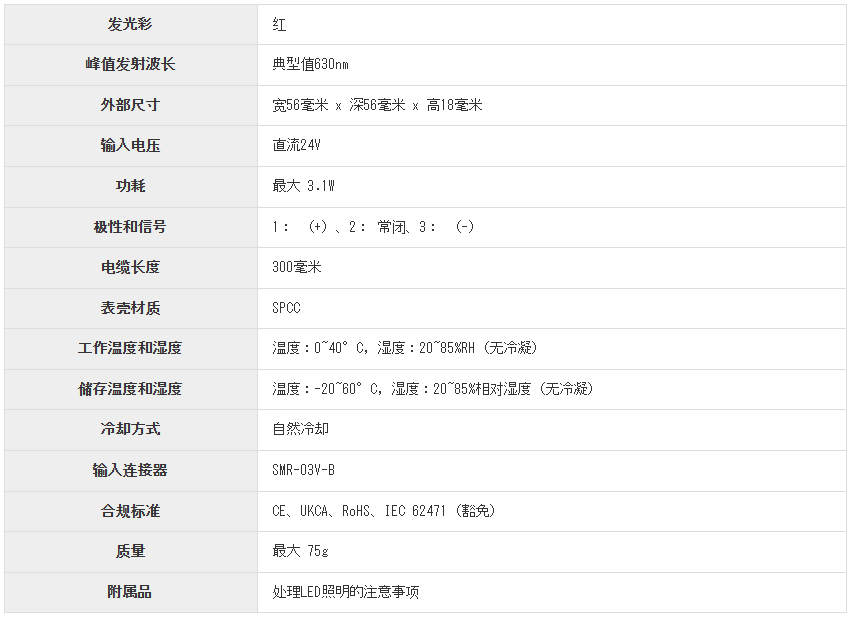Select the '宽56毫米 x 深56毫米 x 高18毫米' dimensions
The height and width of the screenshot is (619, 853).
[377, 105]
